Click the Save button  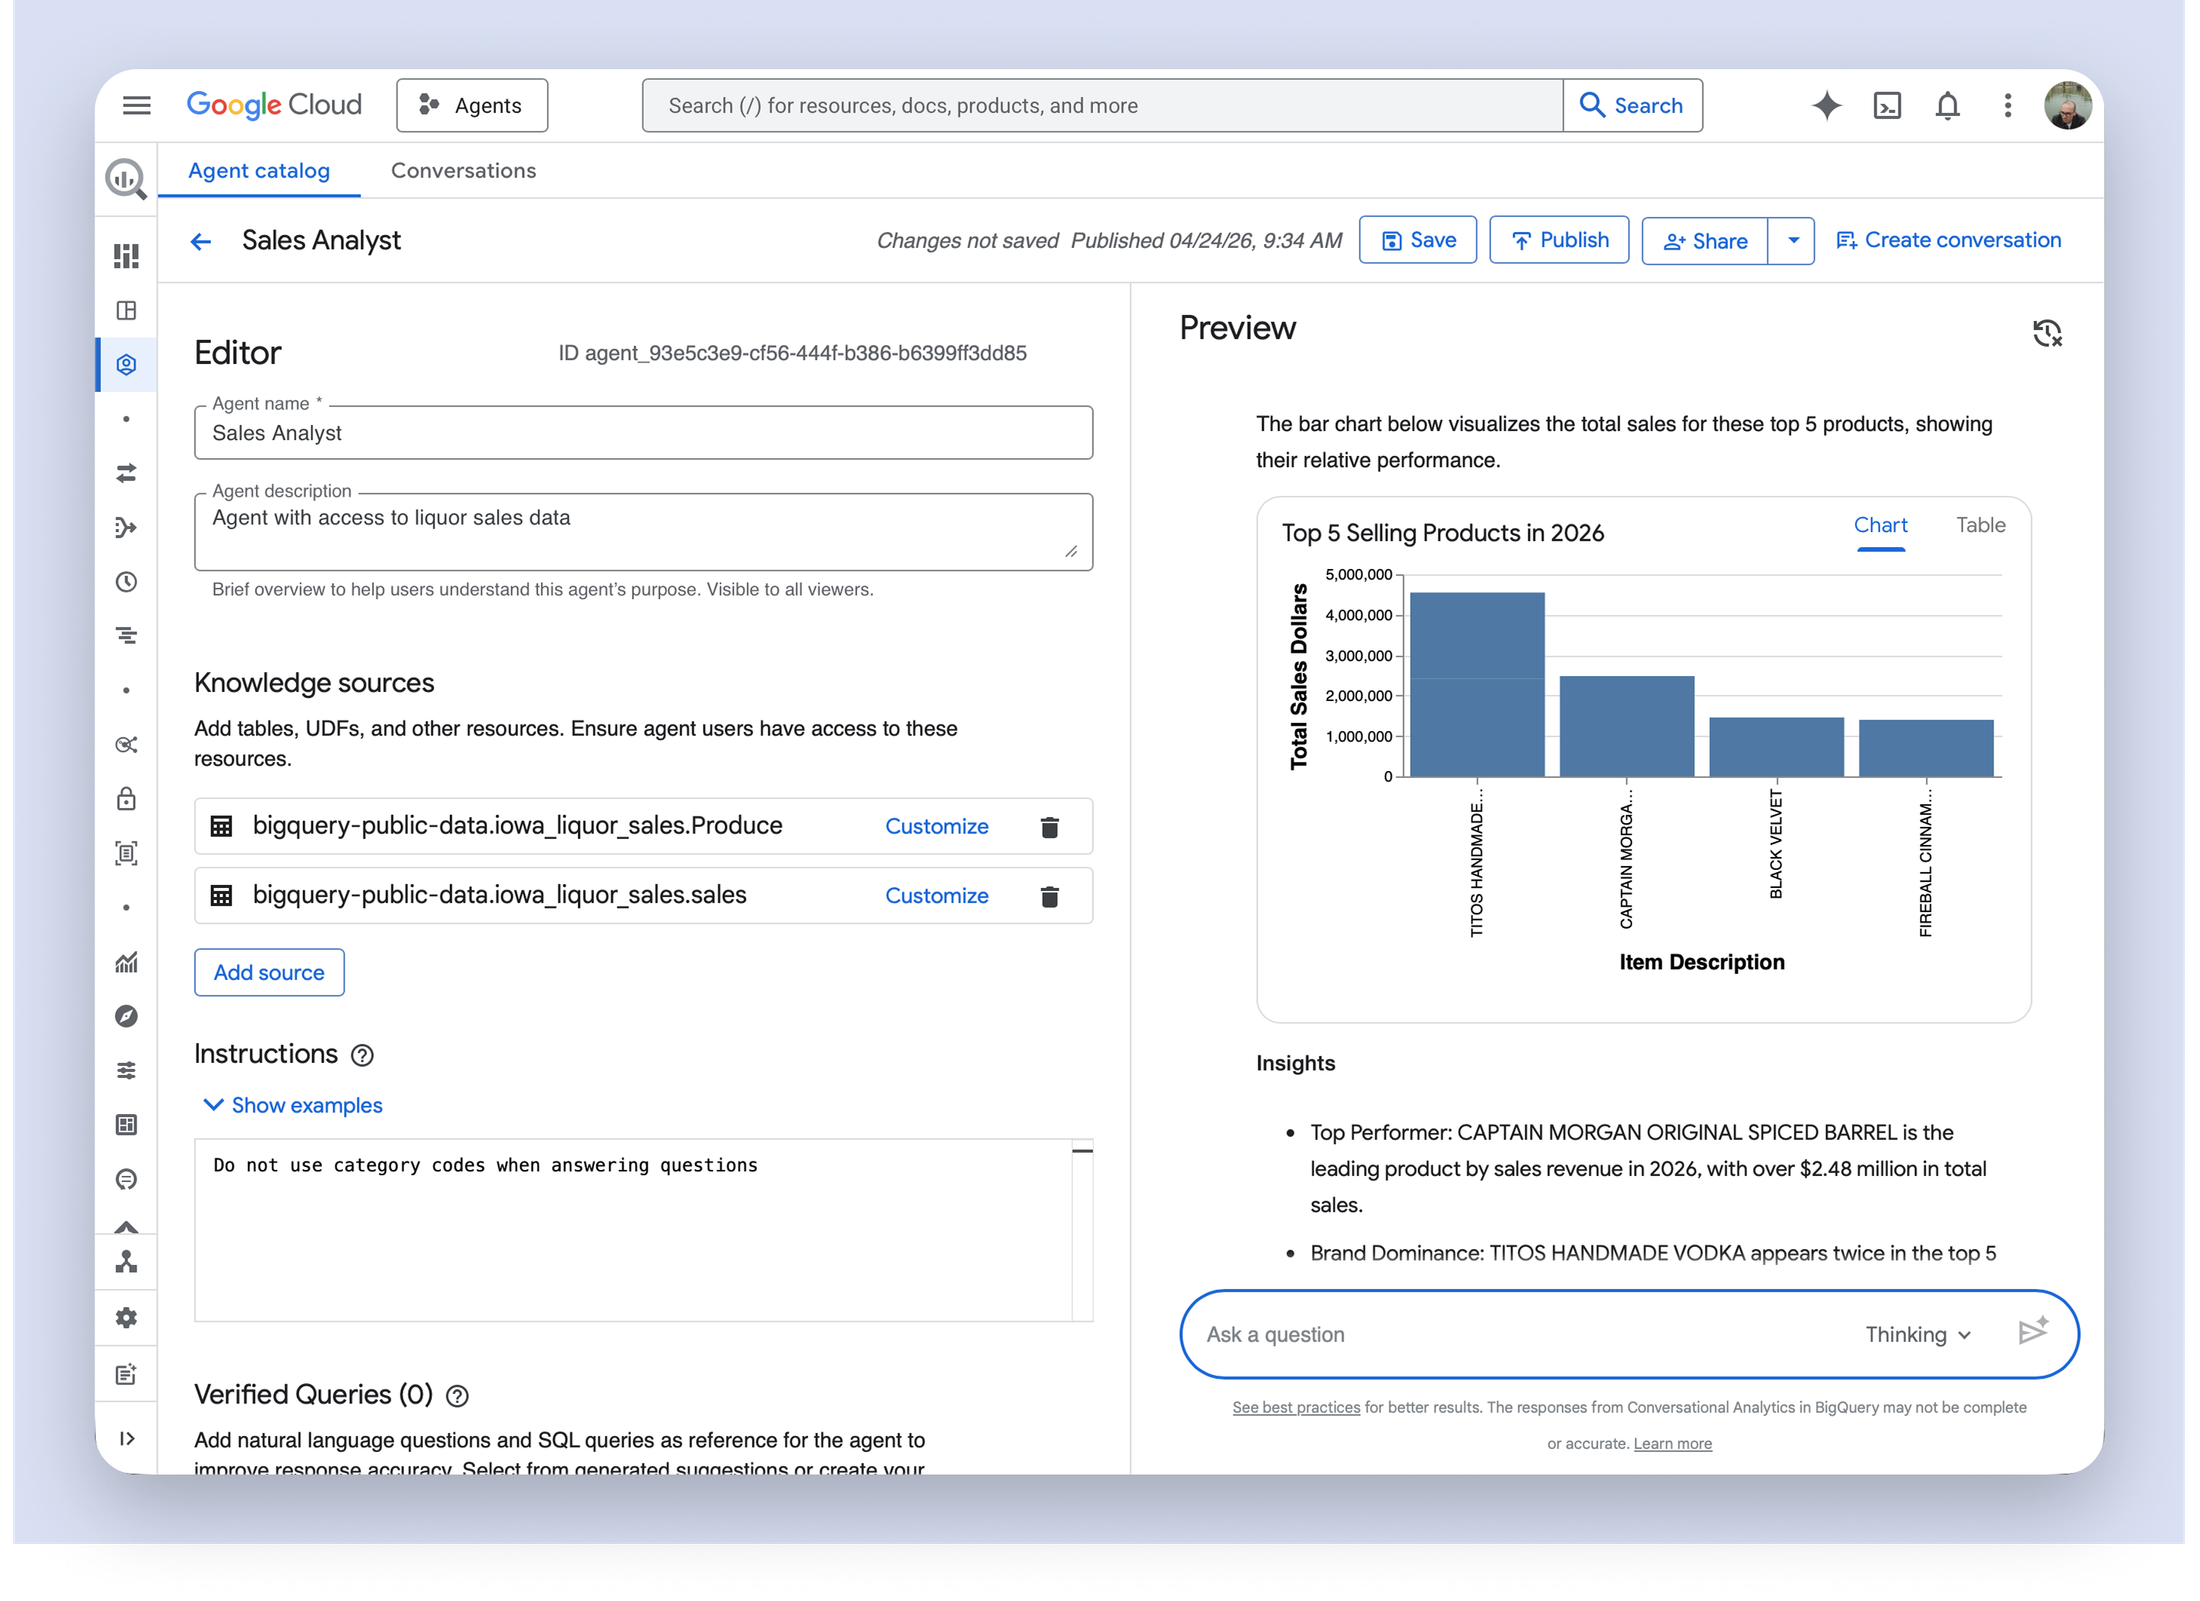click(x=1417, y=240)
